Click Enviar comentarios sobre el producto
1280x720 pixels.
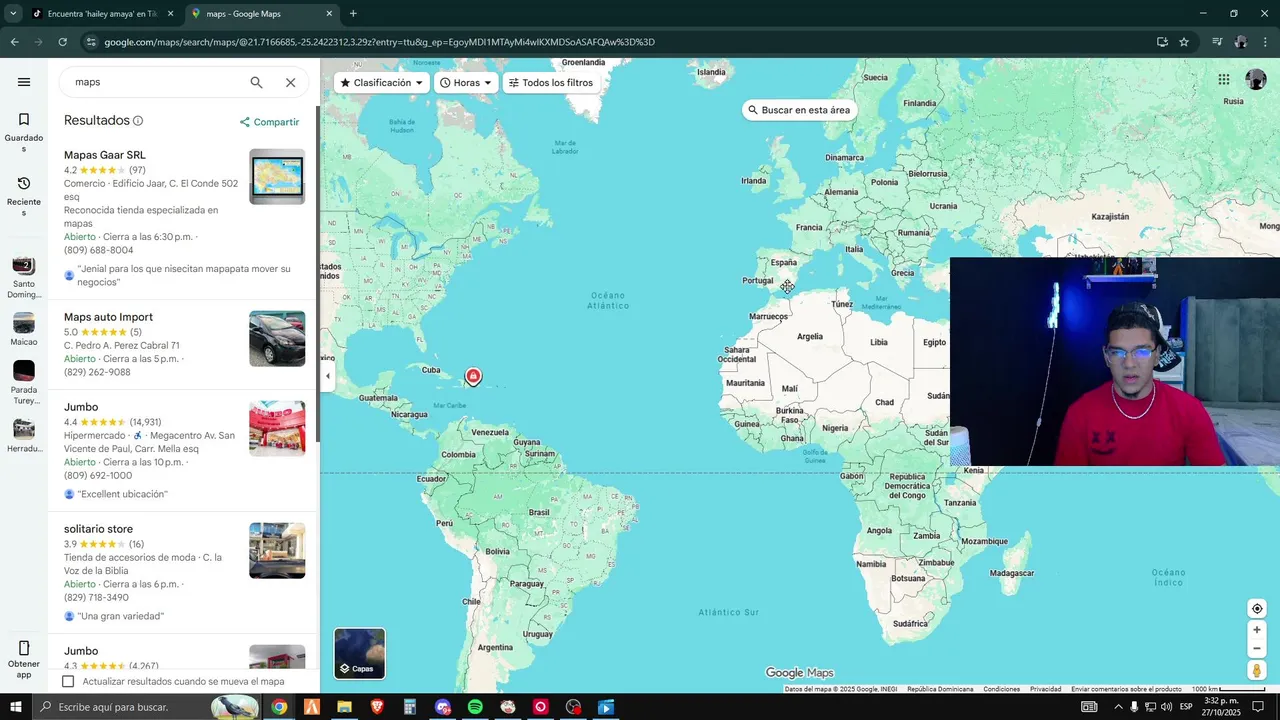pos(1126,689)
